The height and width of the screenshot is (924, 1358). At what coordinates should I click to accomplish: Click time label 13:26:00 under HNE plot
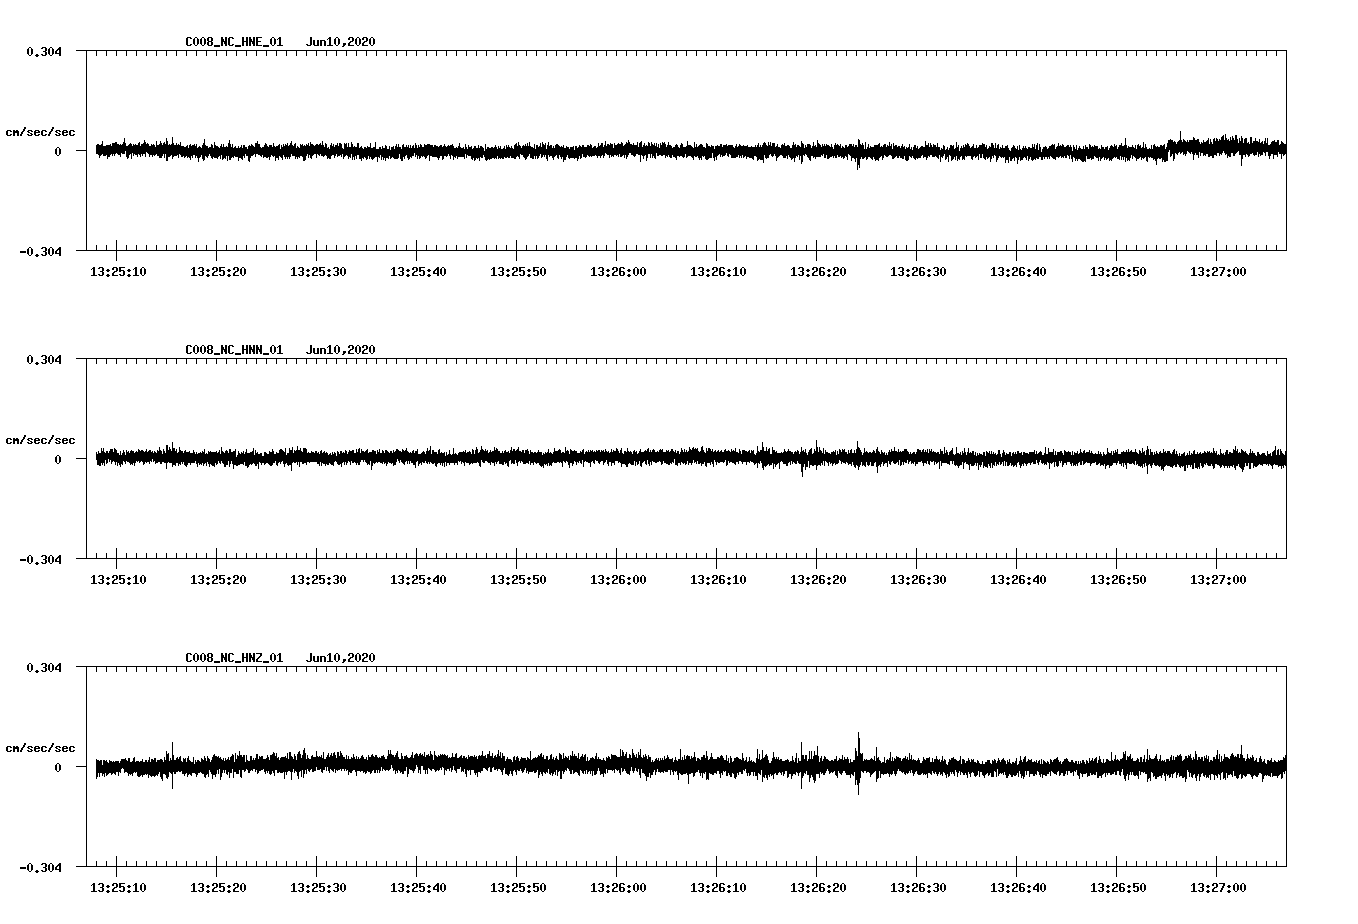point(618,271)
